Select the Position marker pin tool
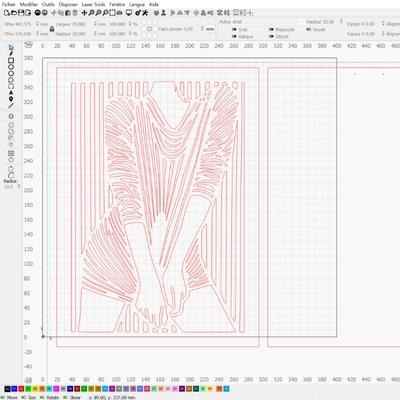 click(11, 99)
